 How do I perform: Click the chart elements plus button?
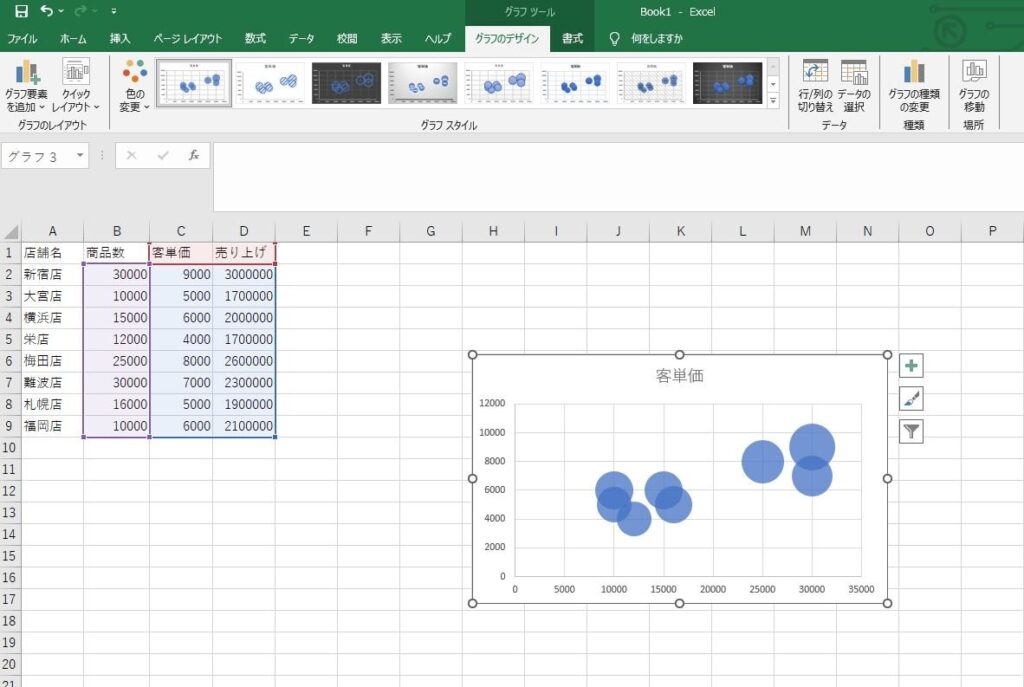click(x=911, y=366)
